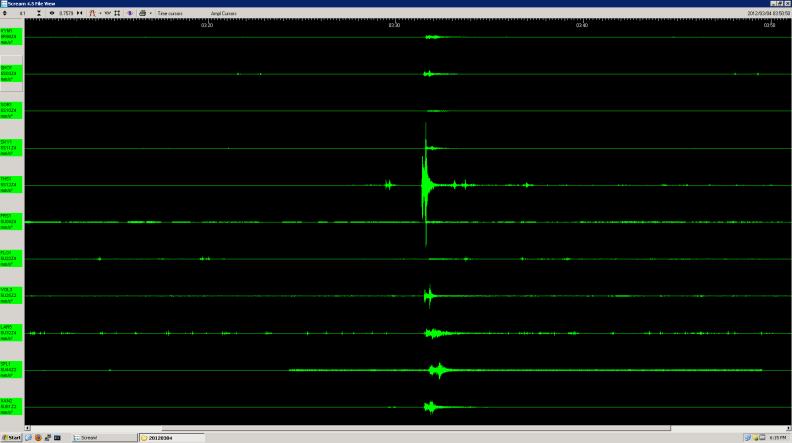The width and height of the screenshot is (792, 443).
Task: Click the horizontal scrollbar thumb
Action: pyautogui.click(x=416, y=428)
